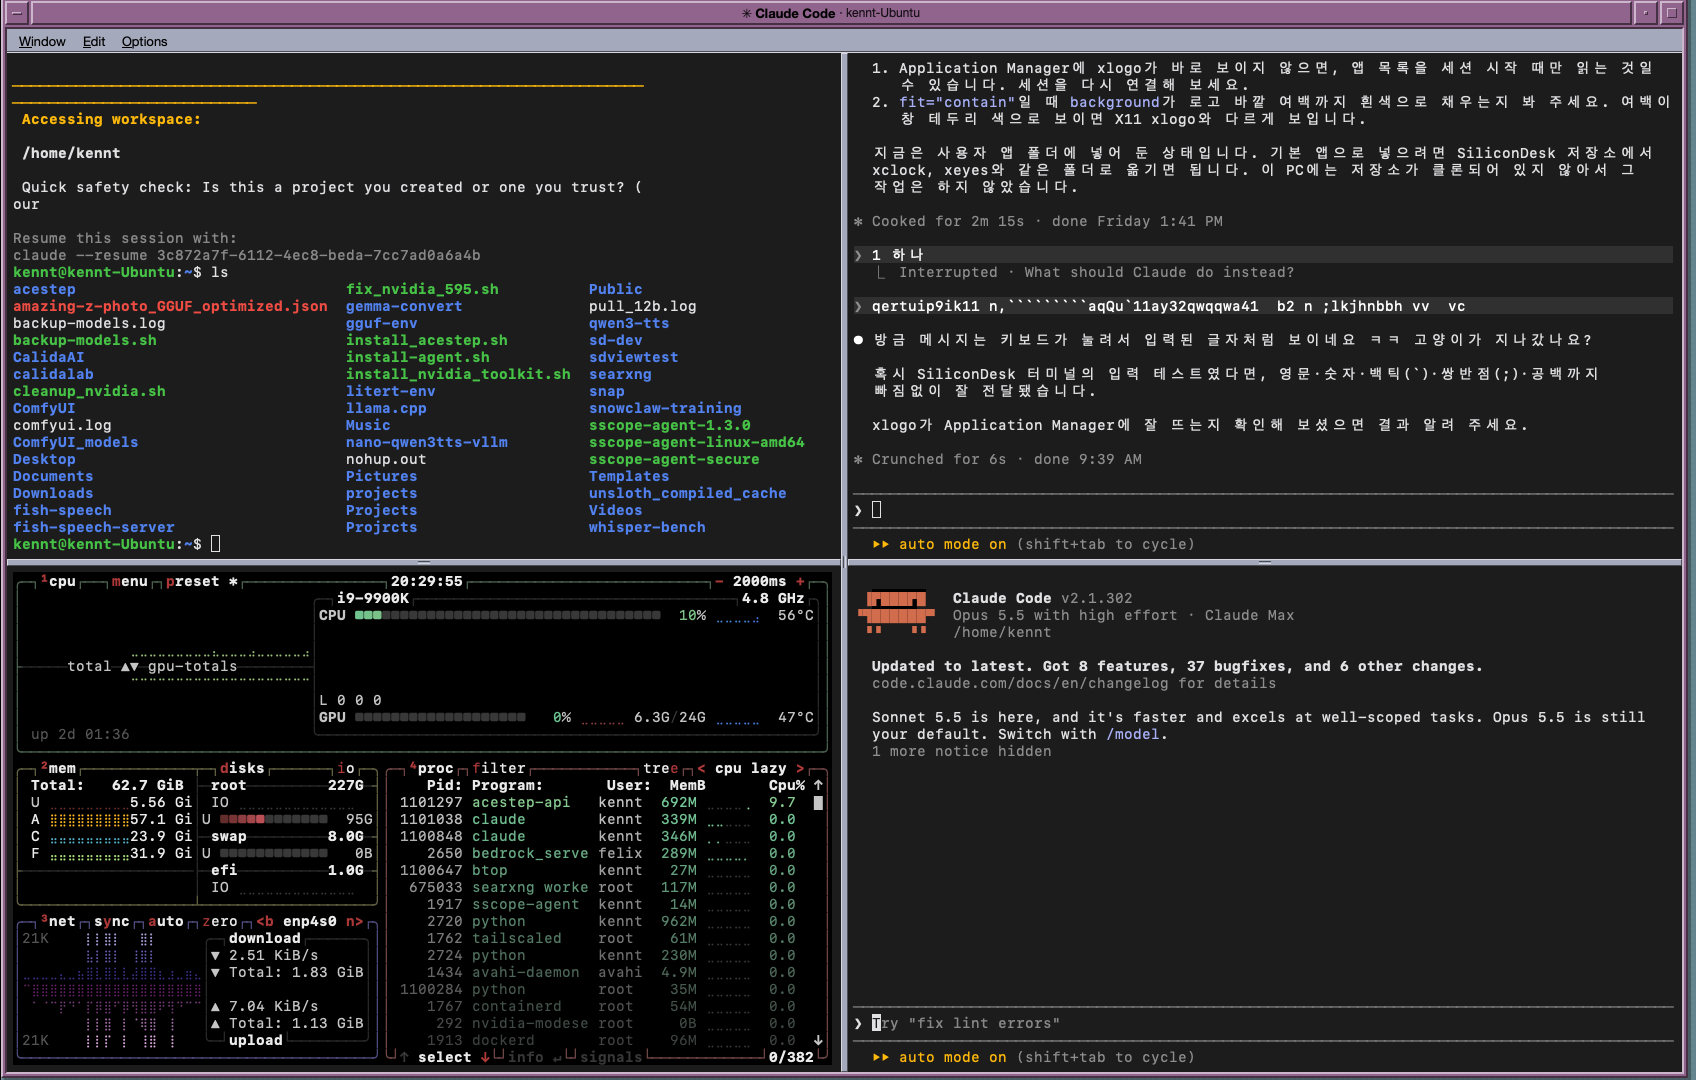The height and width of the screenshot is (1080, 1696).
Task: Open the Options menu
Action: click(144, 41)
